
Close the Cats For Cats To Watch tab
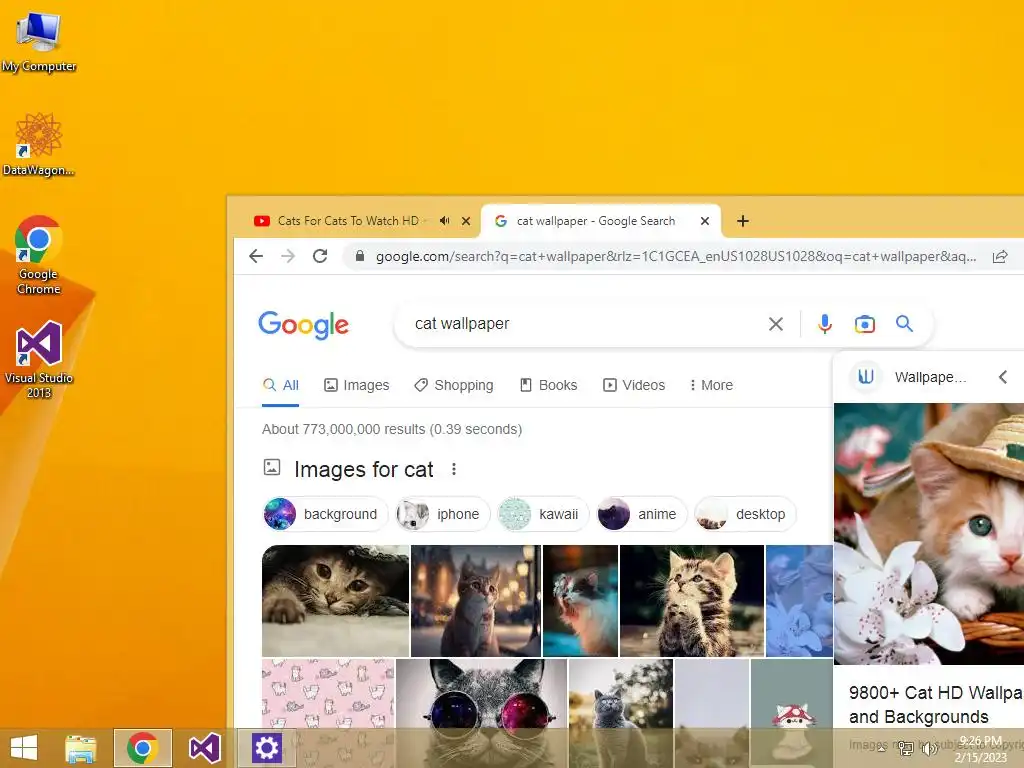click(x=466, y=221)
